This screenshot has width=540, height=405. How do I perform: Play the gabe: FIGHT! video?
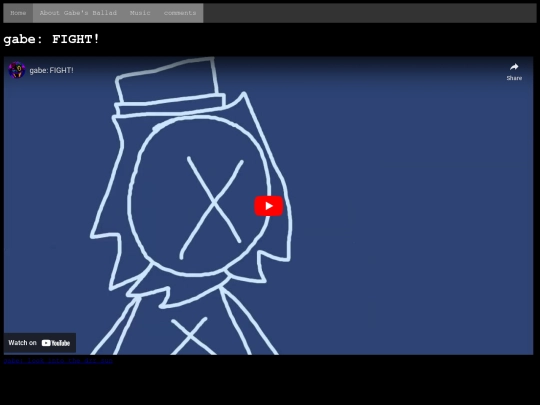tap(269, 206)
